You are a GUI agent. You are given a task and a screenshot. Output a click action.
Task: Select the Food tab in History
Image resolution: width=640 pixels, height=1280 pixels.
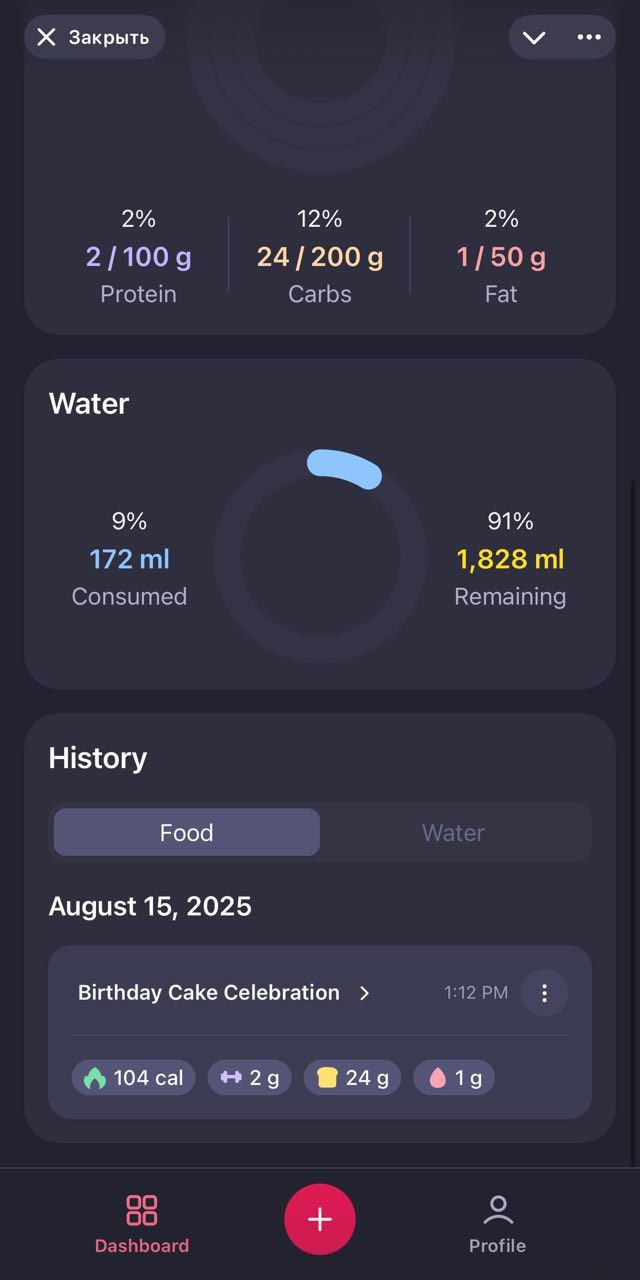[186, 832]
